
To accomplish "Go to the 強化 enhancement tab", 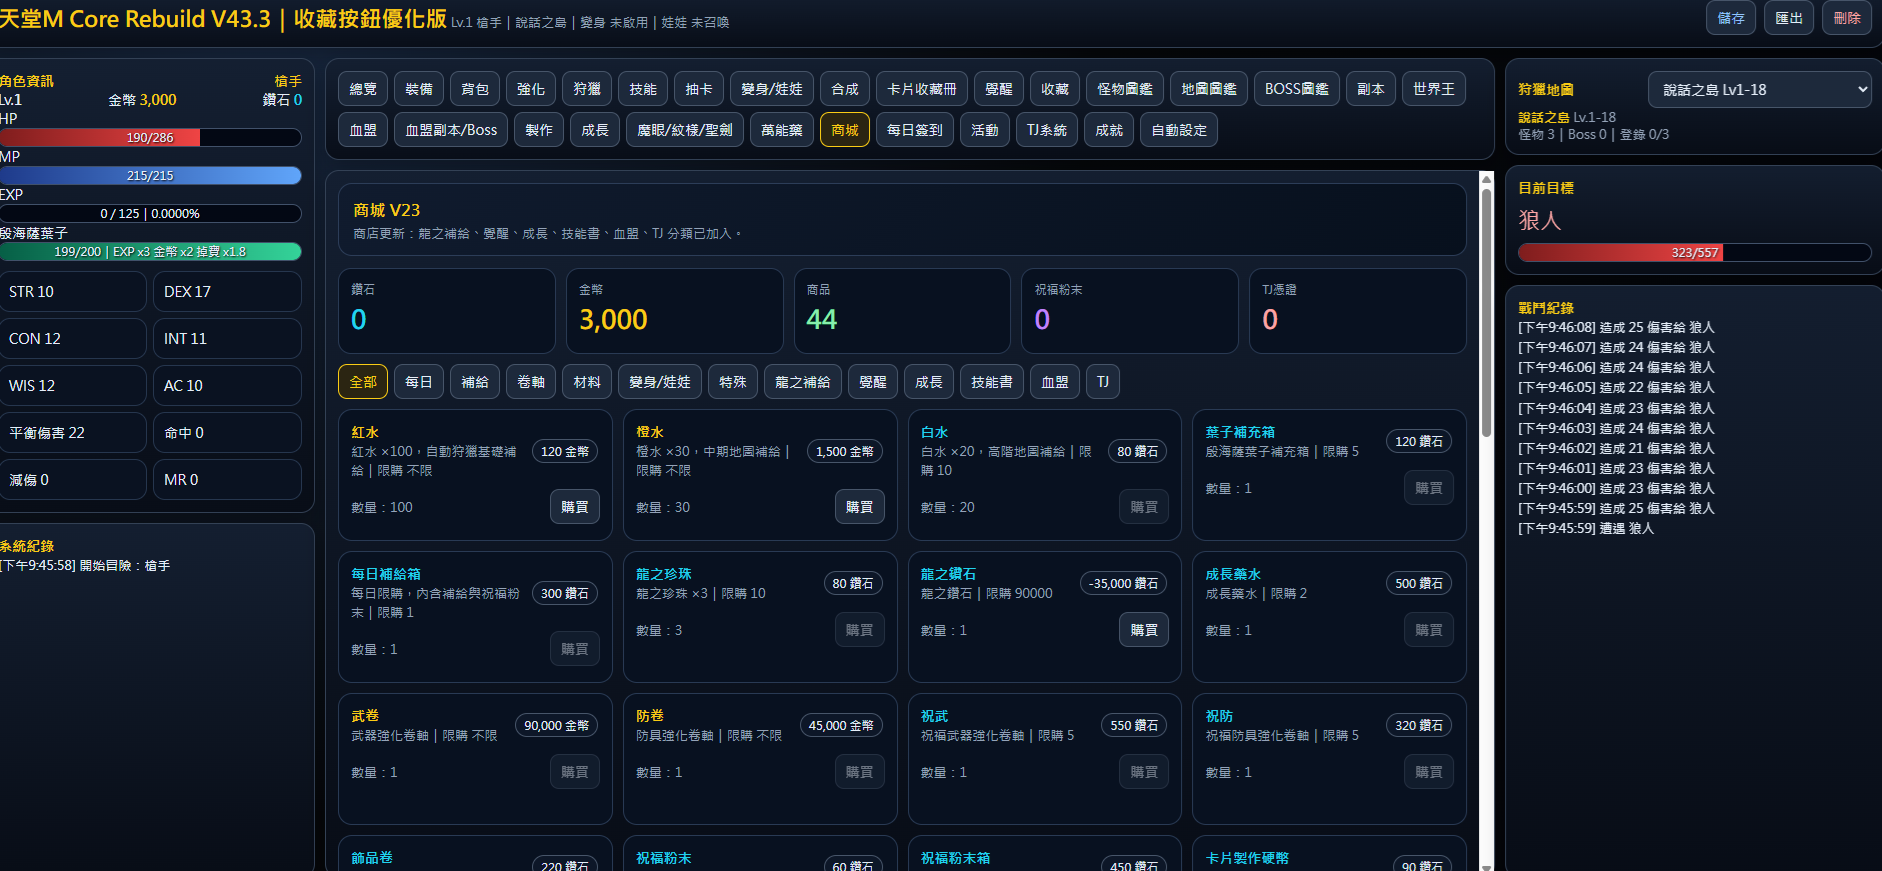I will (x=531, y=89).
